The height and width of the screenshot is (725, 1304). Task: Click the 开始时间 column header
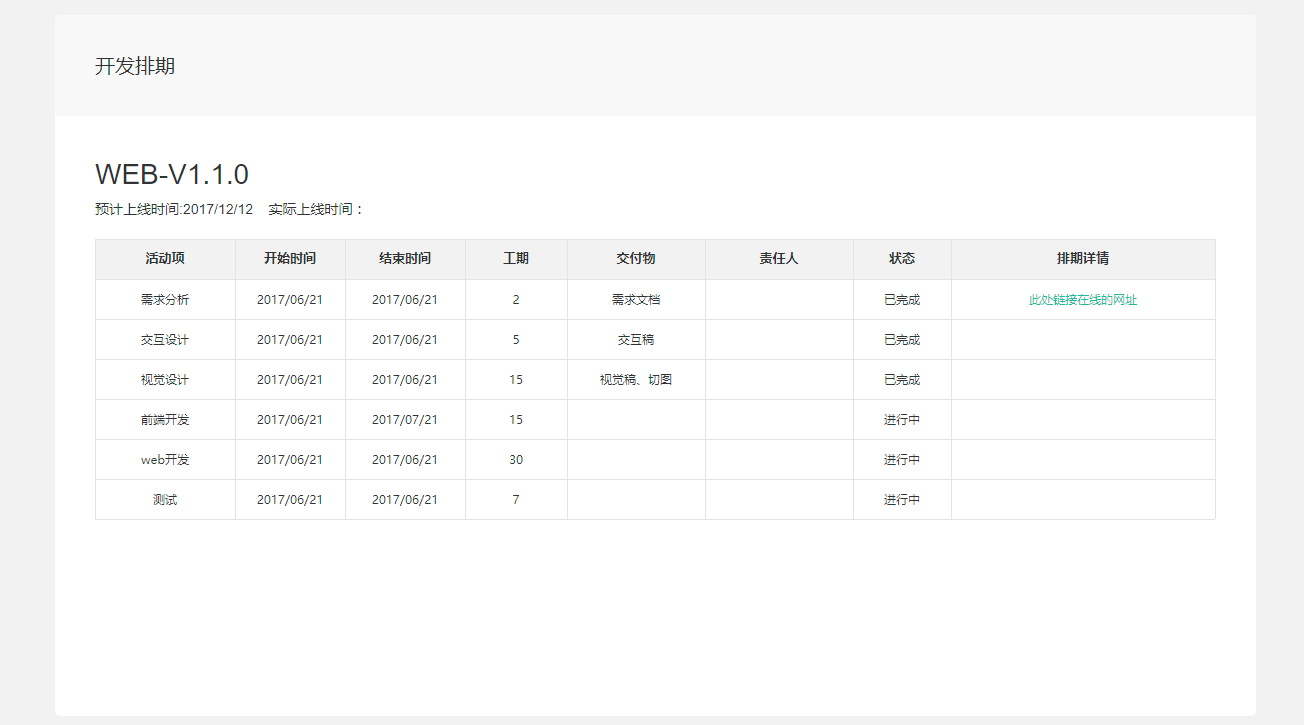coord(290,259)
